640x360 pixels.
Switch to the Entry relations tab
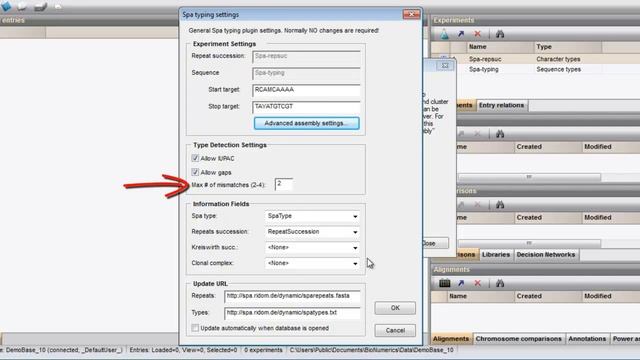click(x=501, y=105)
